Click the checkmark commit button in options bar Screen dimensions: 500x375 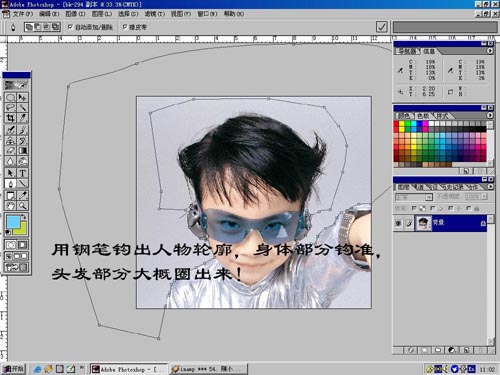[381, 27]
